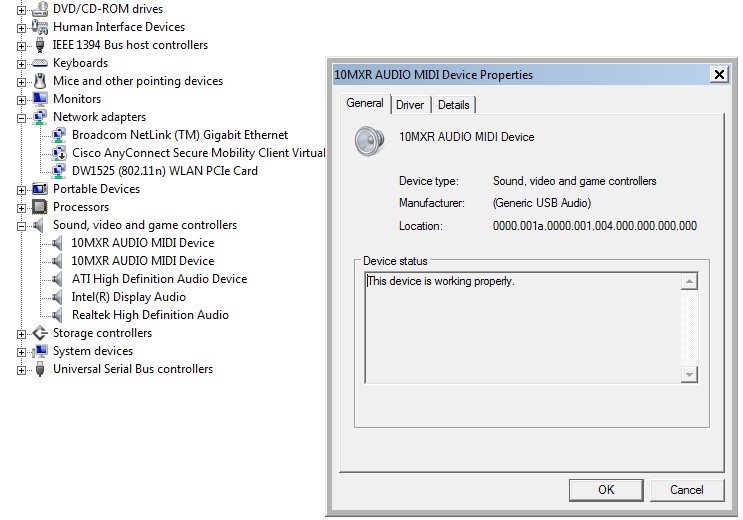743x520 pixels.
Task: Click the first 10MXR AUDIO MIDI Device speaker icon
Action: [57, 243]
